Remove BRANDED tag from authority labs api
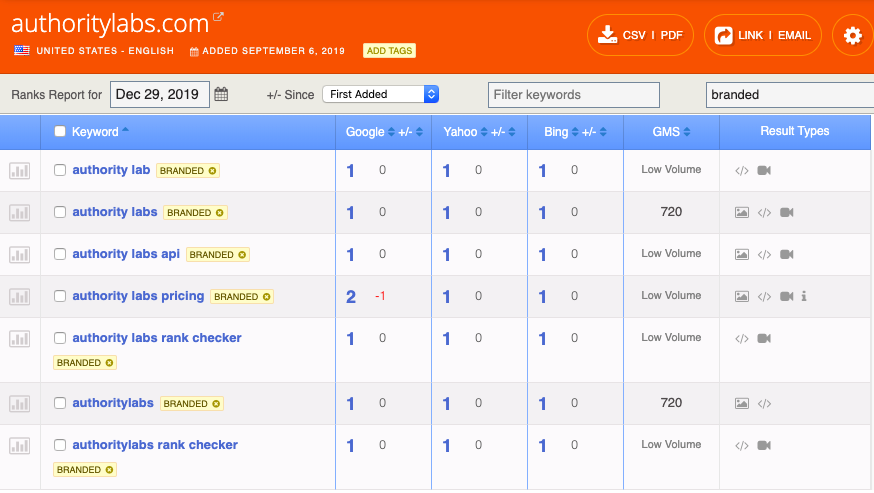 click(242, 255)
